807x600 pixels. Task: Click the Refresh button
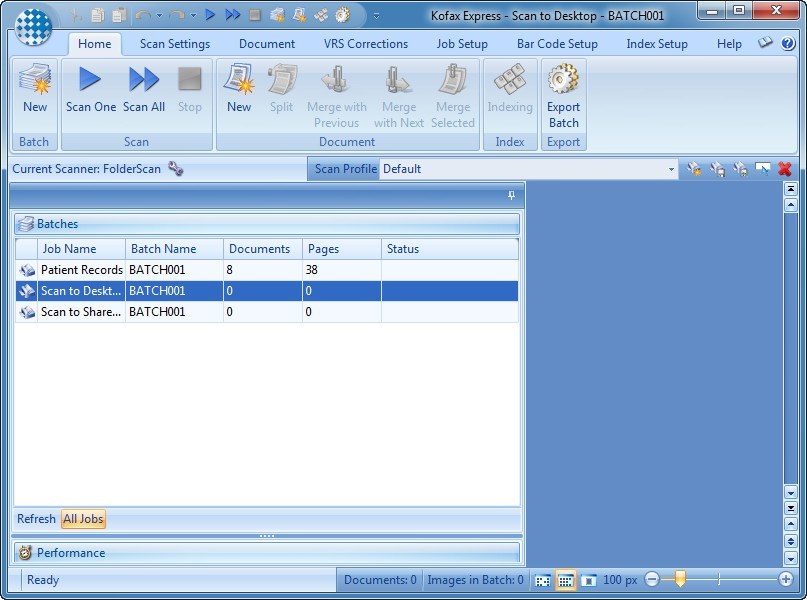pos(36,519)
